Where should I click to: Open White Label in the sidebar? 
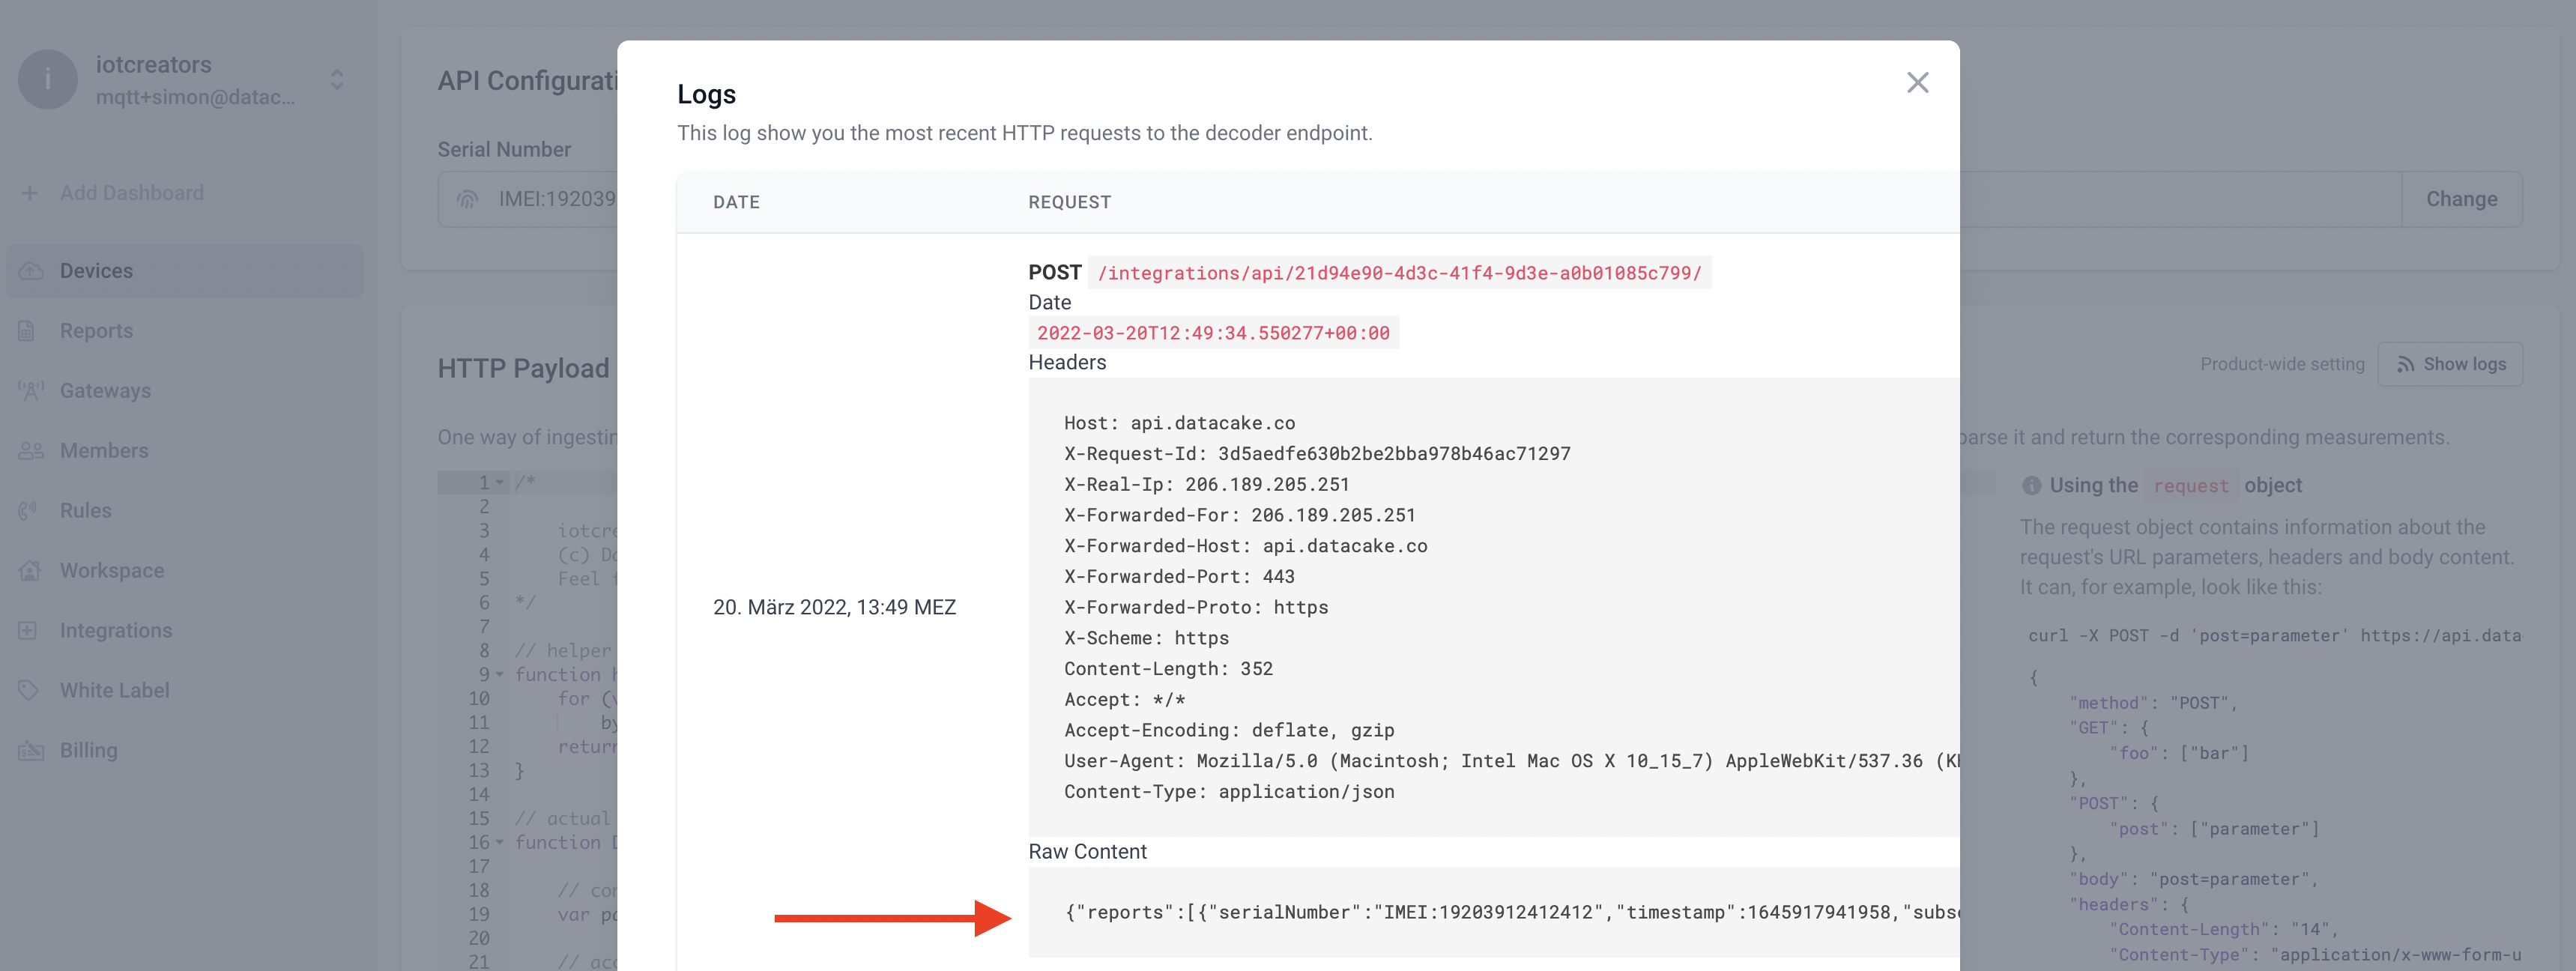tap(114, 690)
